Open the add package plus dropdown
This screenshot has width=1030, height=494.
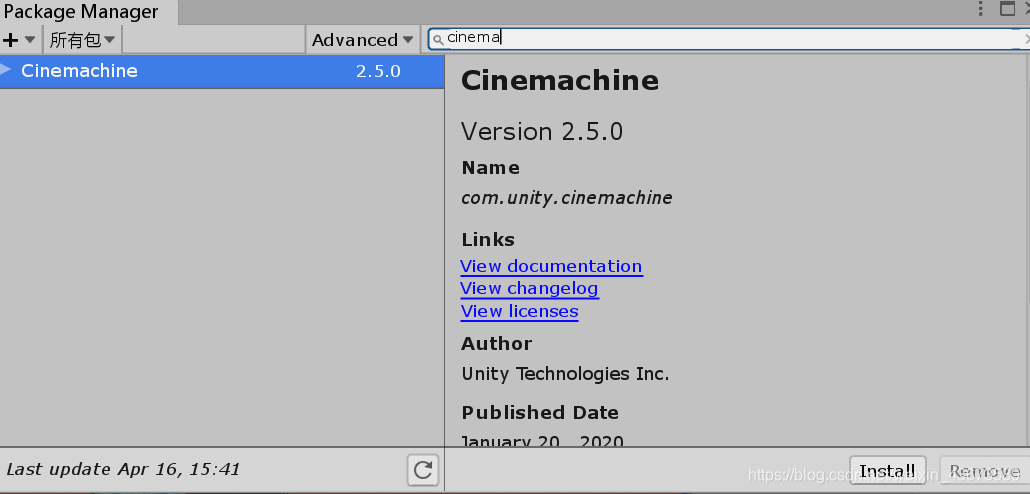point(19,40)
